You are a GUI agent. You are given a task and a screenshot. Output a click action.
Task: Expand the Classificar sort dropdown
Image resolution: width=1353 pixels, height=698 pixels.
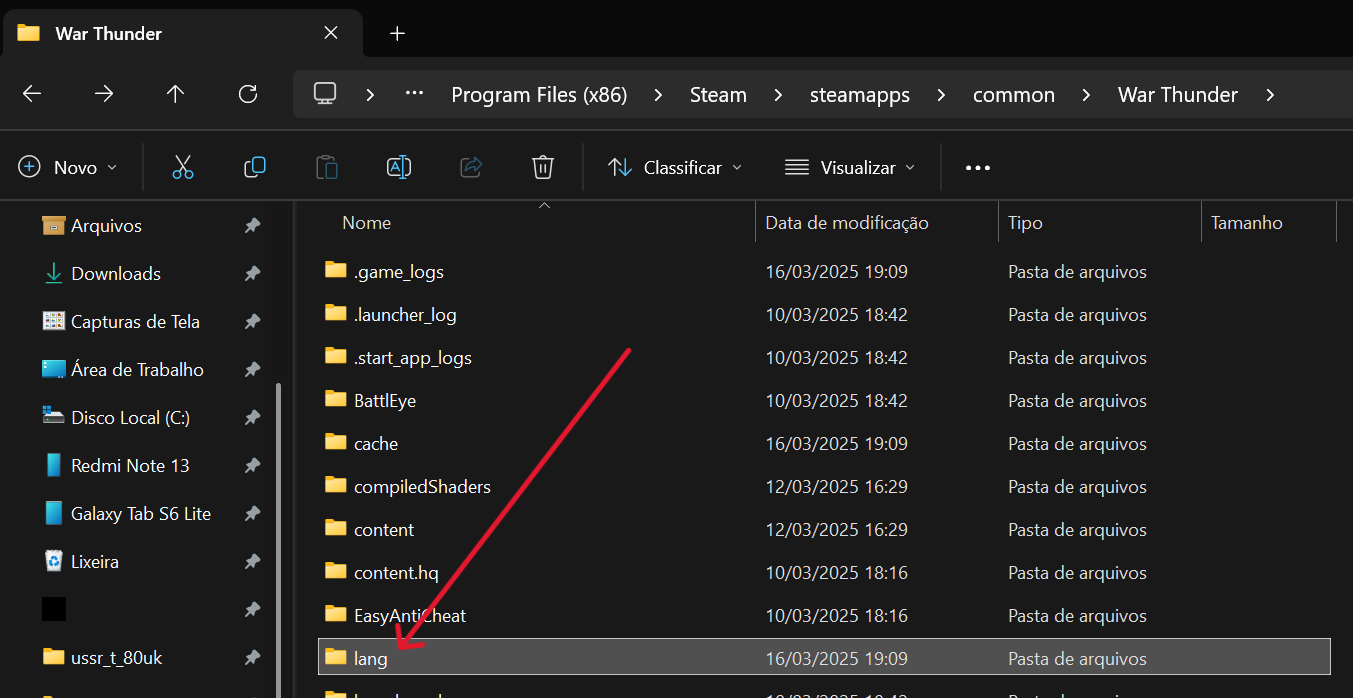(x=675, y=167)
